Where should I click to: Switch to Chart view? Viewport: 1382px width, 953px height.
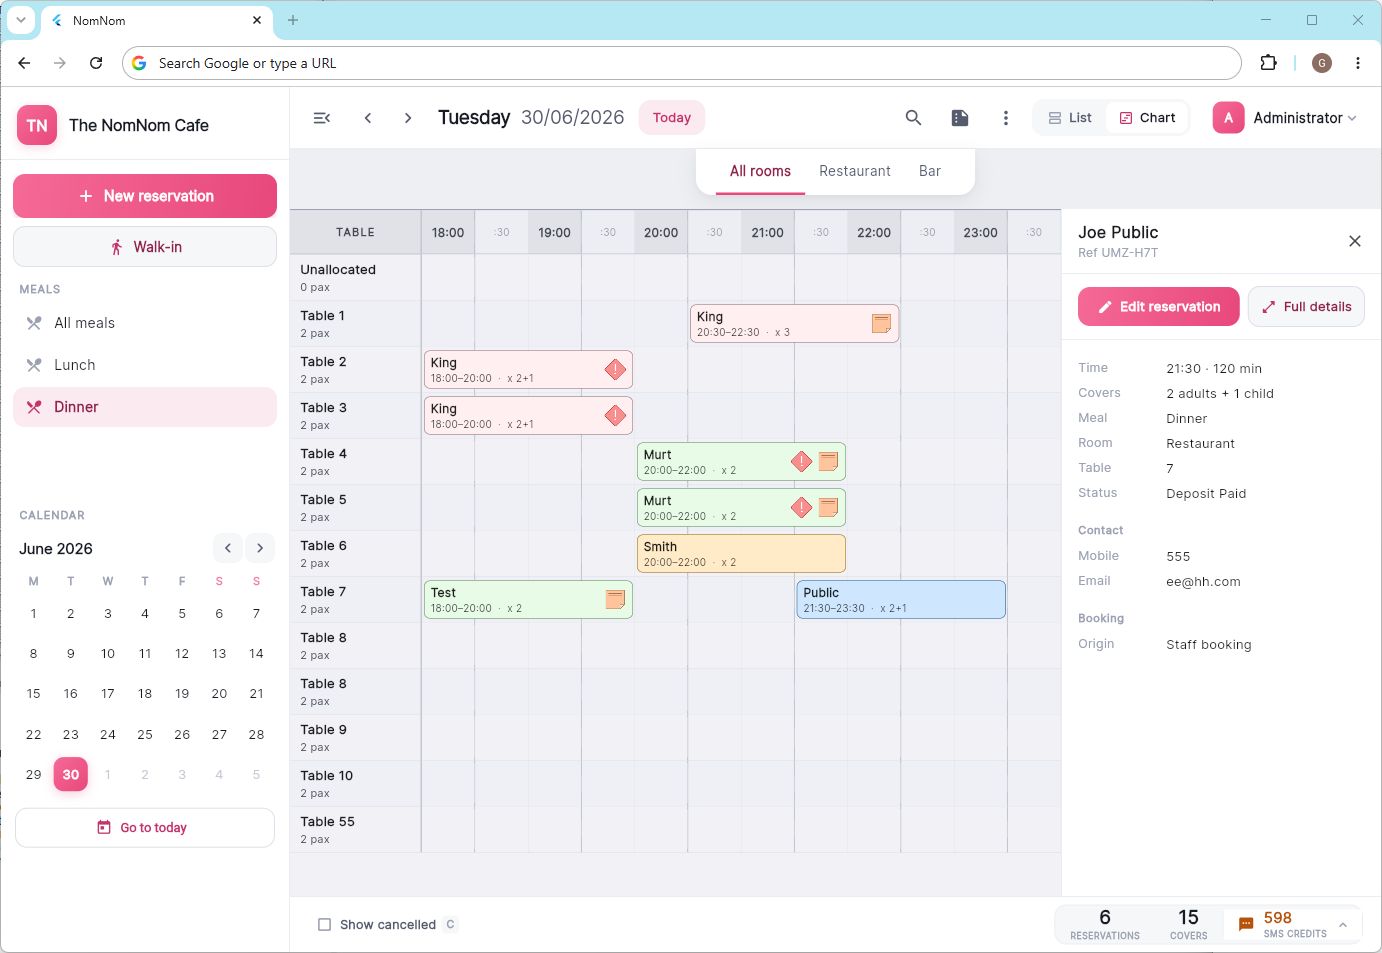[1147, 118]
